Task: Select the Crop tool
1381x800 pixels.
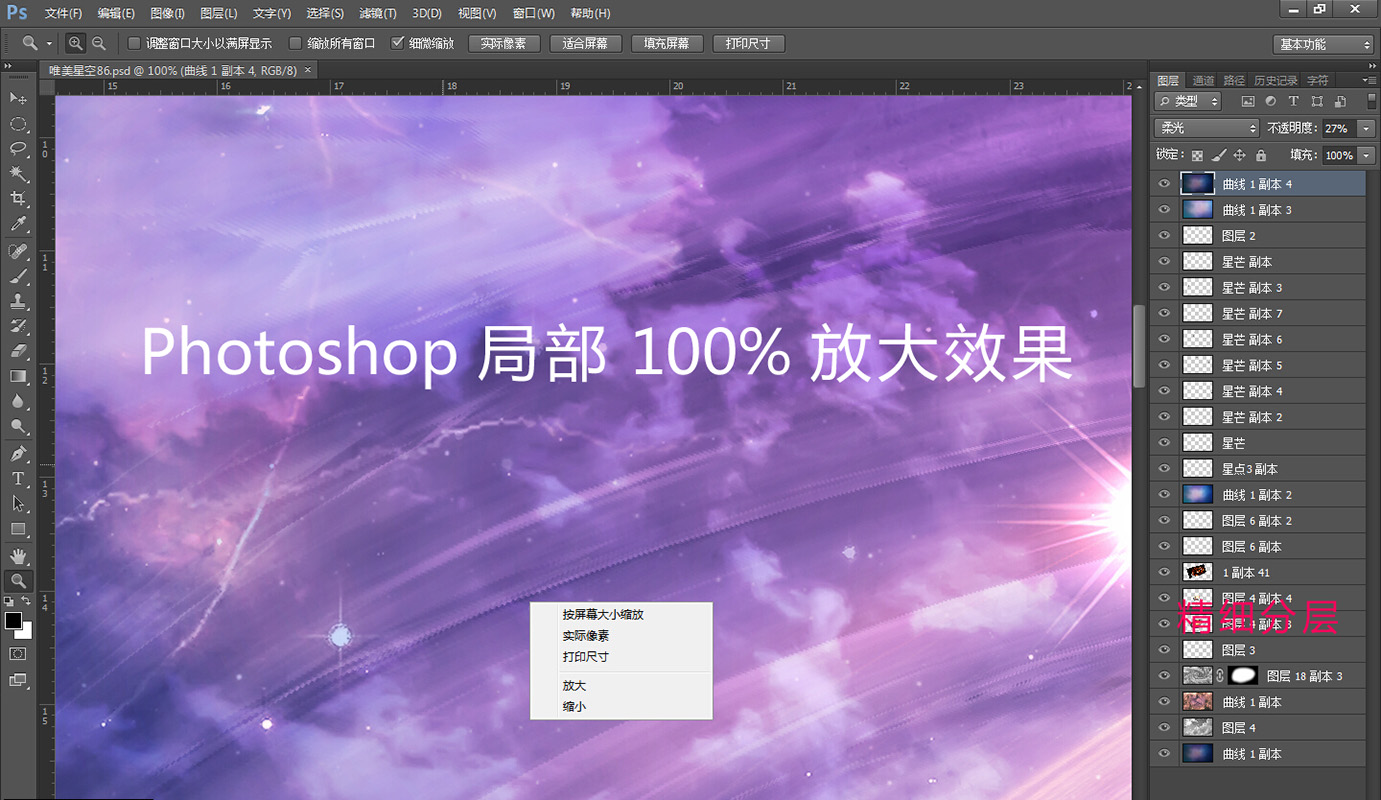Action: coord(18,199)
